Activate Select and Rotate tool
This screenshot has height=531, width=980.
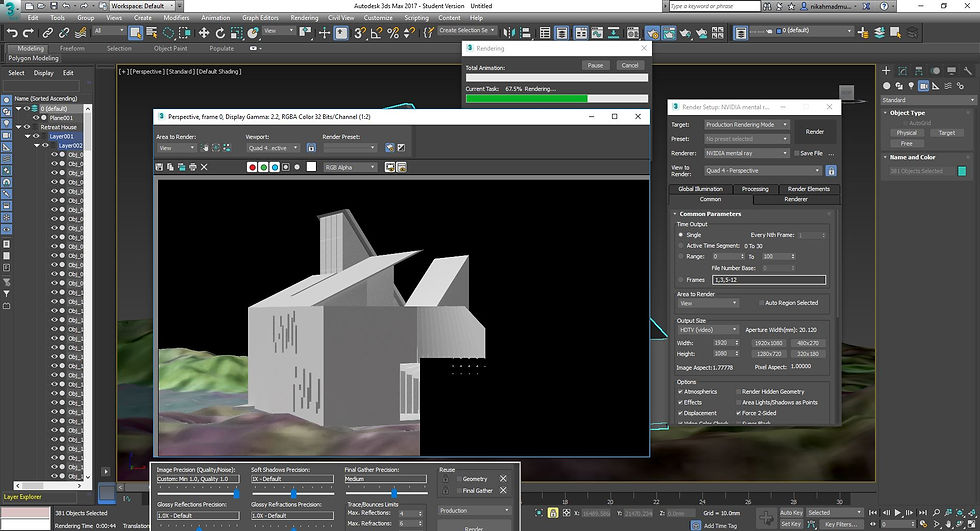tap(220, 32)
